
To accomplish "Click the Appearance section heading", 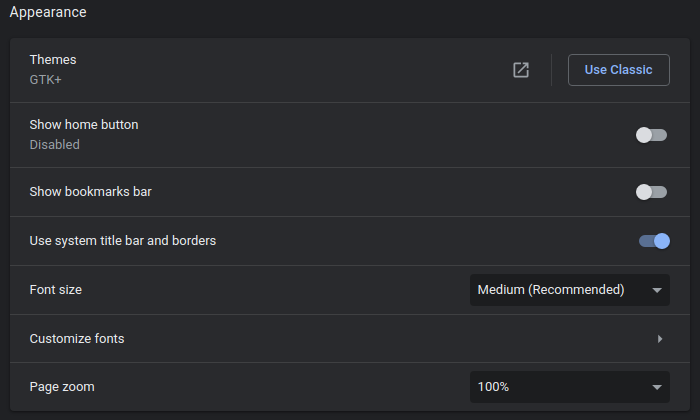I will 48,12.
